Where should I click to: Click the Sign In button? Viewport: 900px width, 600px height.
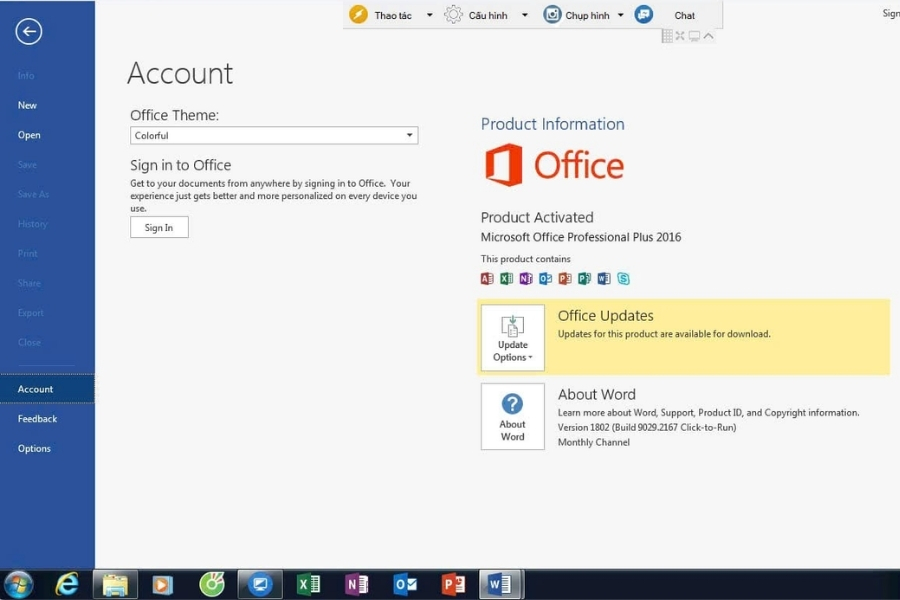(158, 227)
